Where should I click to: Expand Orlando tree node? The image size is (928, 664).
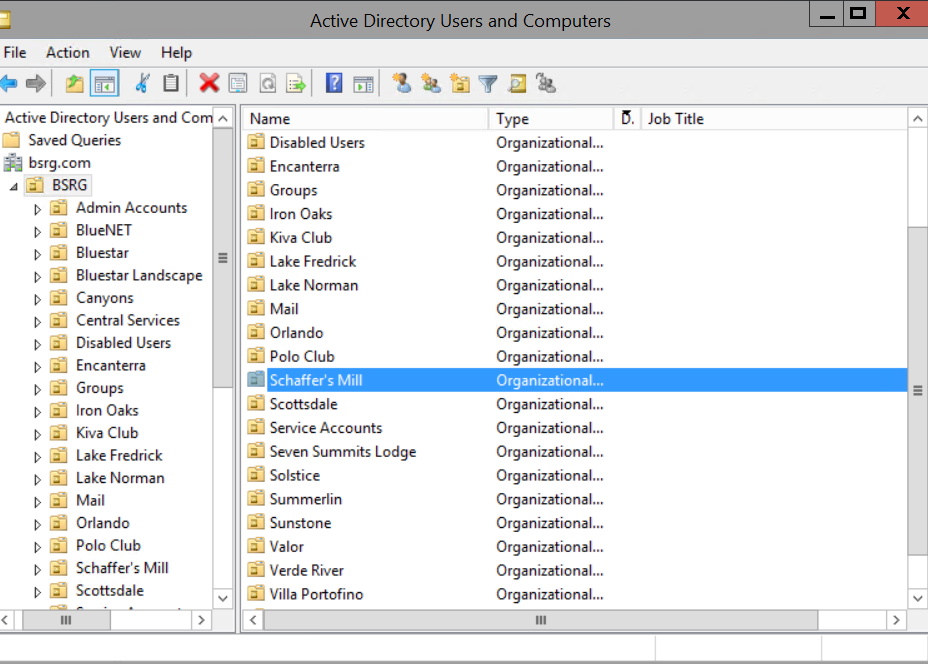coord(37,524)
